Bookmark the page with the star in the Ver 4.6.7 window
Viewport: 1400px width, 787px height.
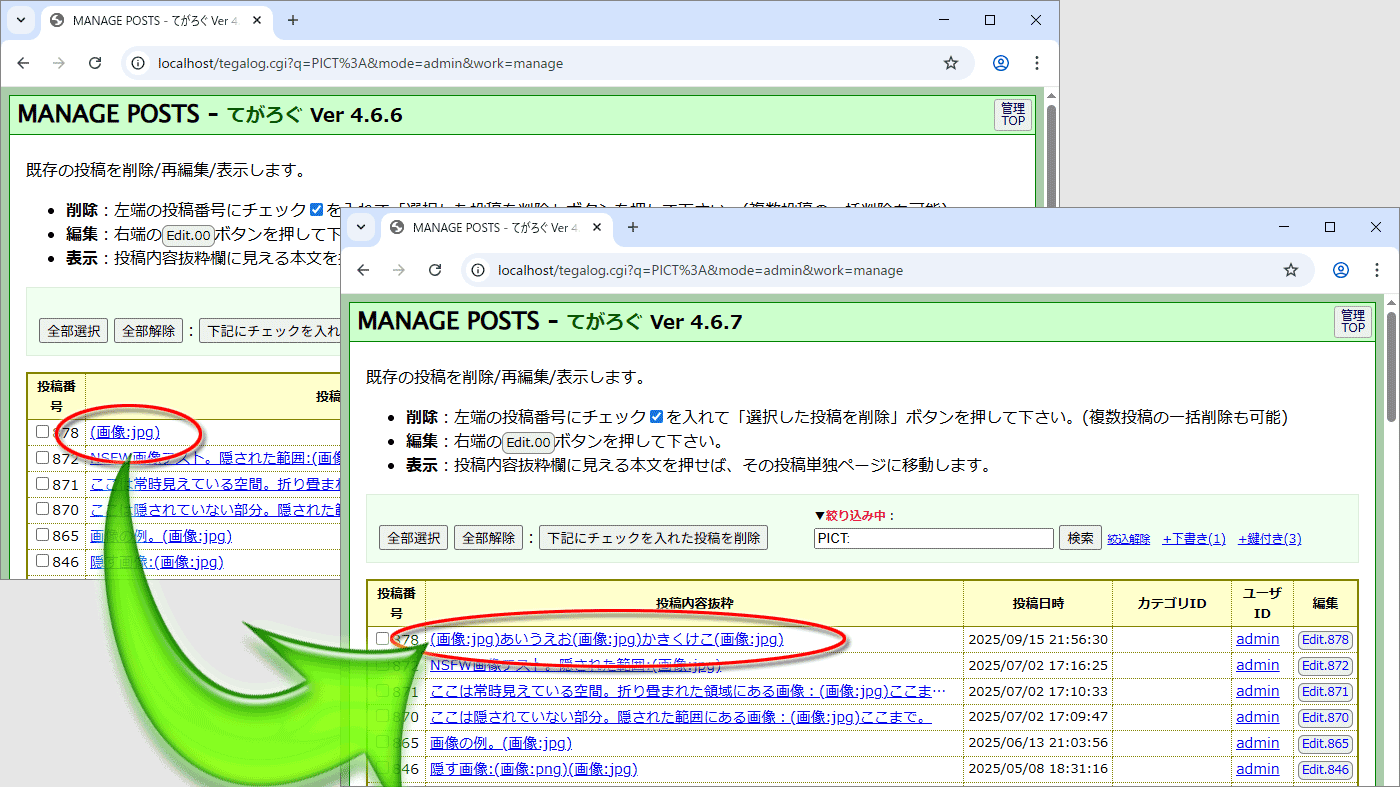(1291, 270)
